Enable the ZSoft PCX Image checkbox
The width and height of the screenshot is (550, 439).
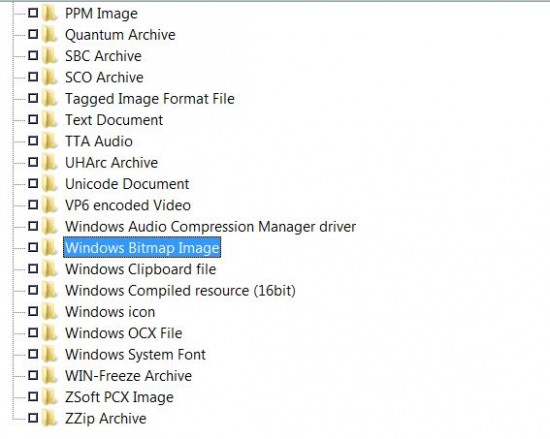pyautogui.click(x=33, y=396)
